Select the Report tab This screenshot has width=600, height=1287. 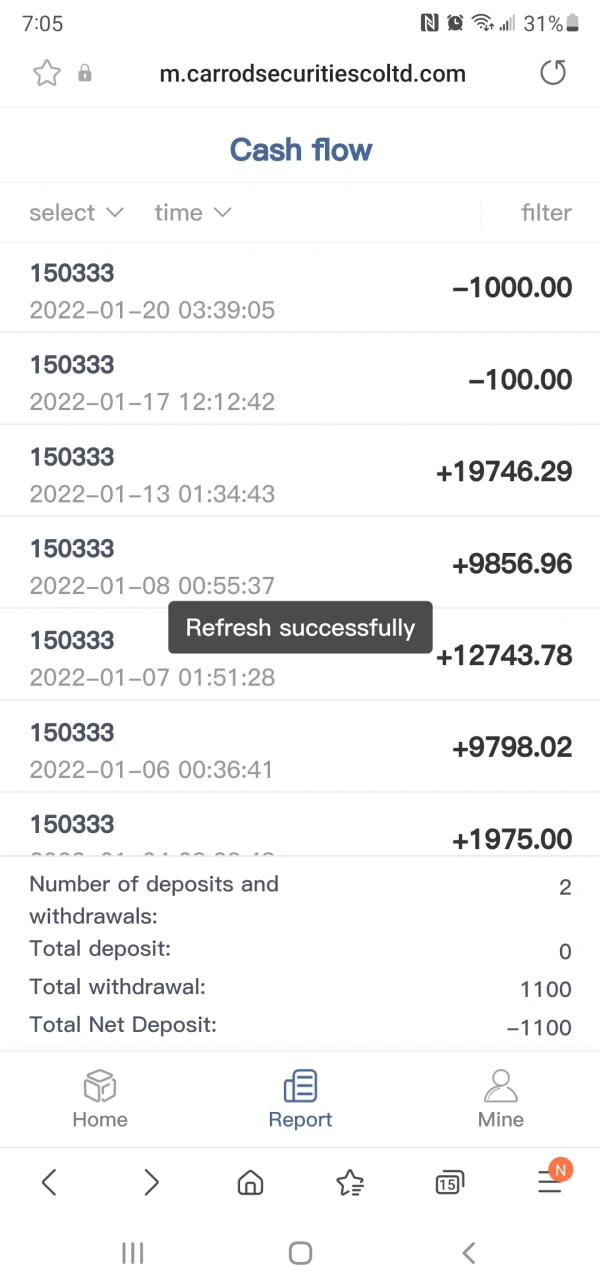tap(300, 1099)
